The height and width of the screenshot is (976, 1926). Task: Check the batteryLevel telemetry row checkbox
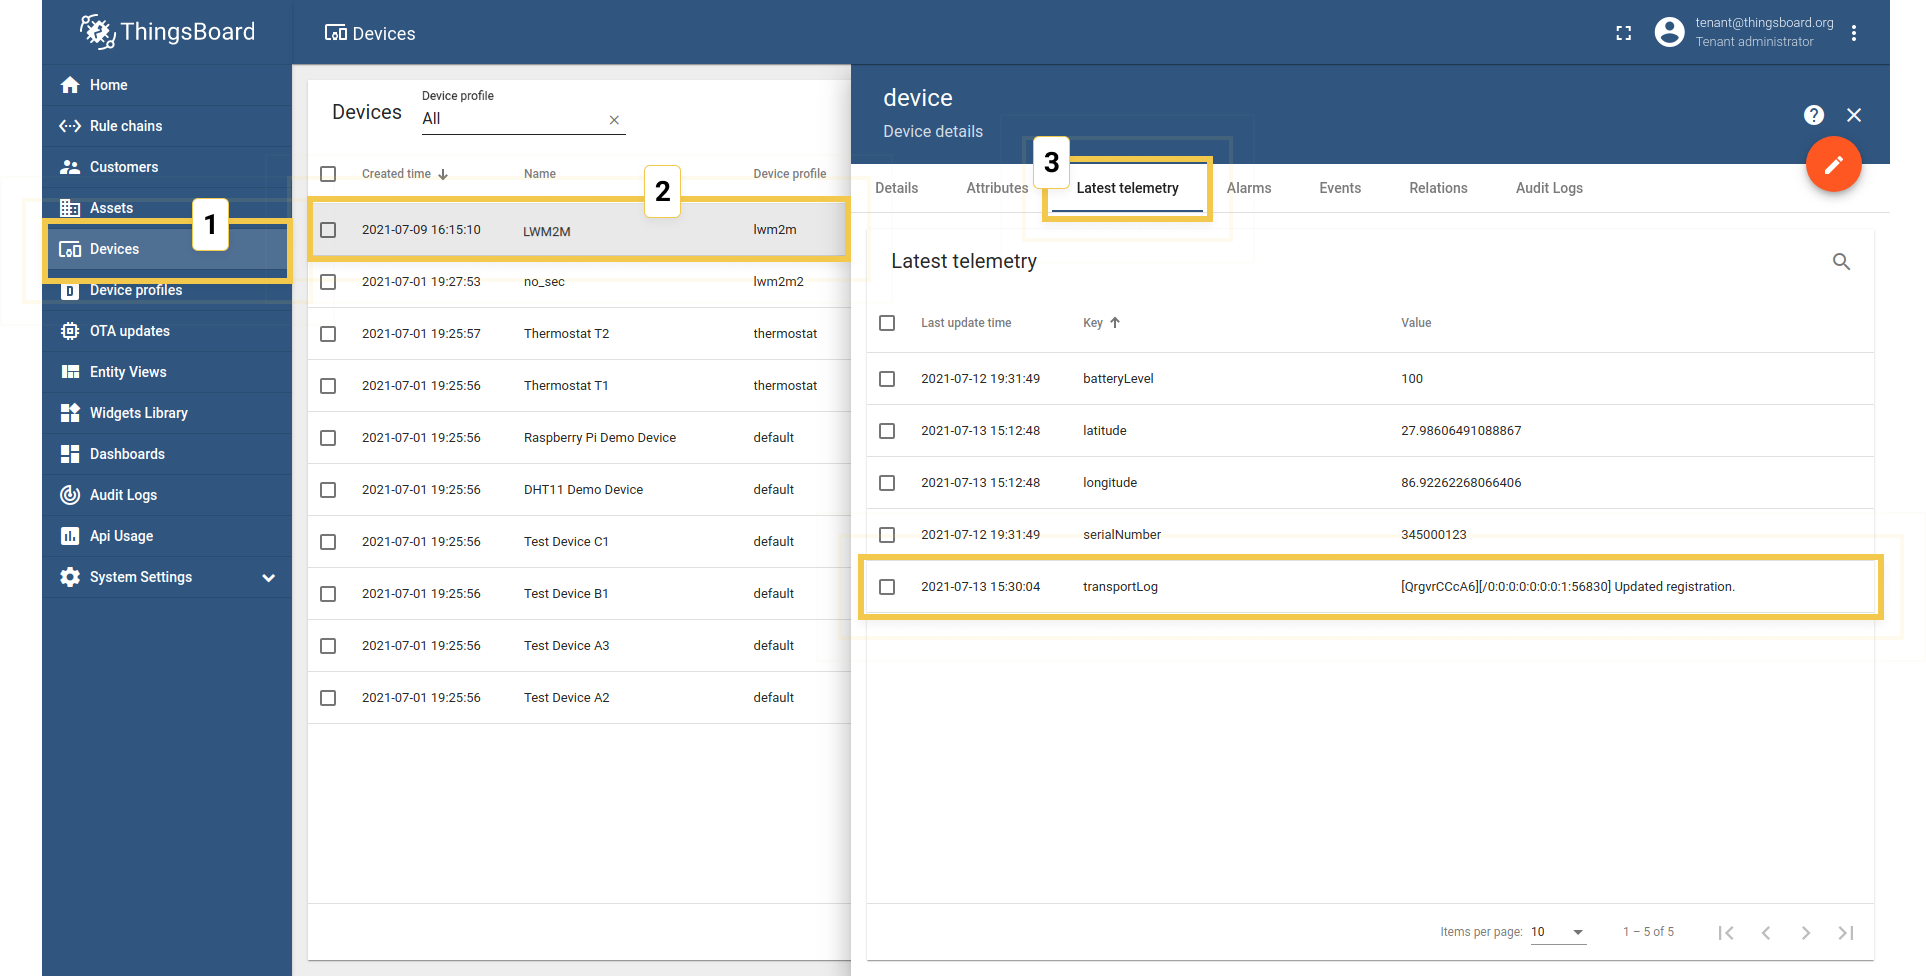(x=887, y=379)
